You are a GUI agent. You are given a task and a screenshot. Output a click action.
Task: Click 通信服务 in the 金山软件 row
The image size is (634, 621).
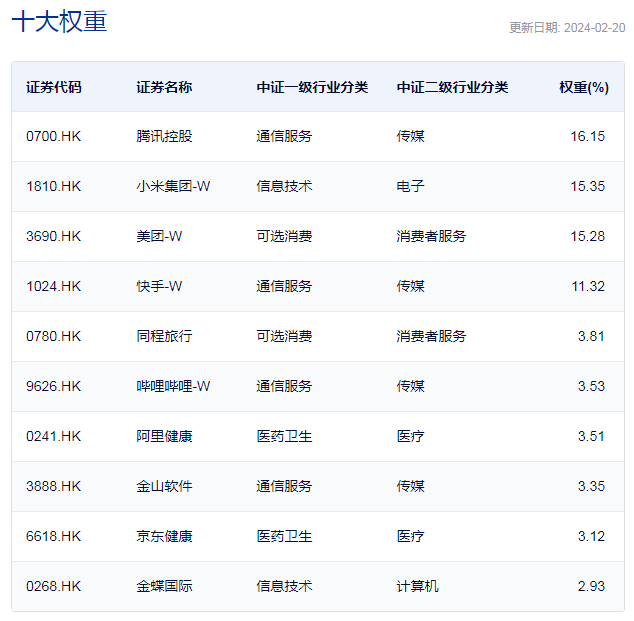(284, 486)
